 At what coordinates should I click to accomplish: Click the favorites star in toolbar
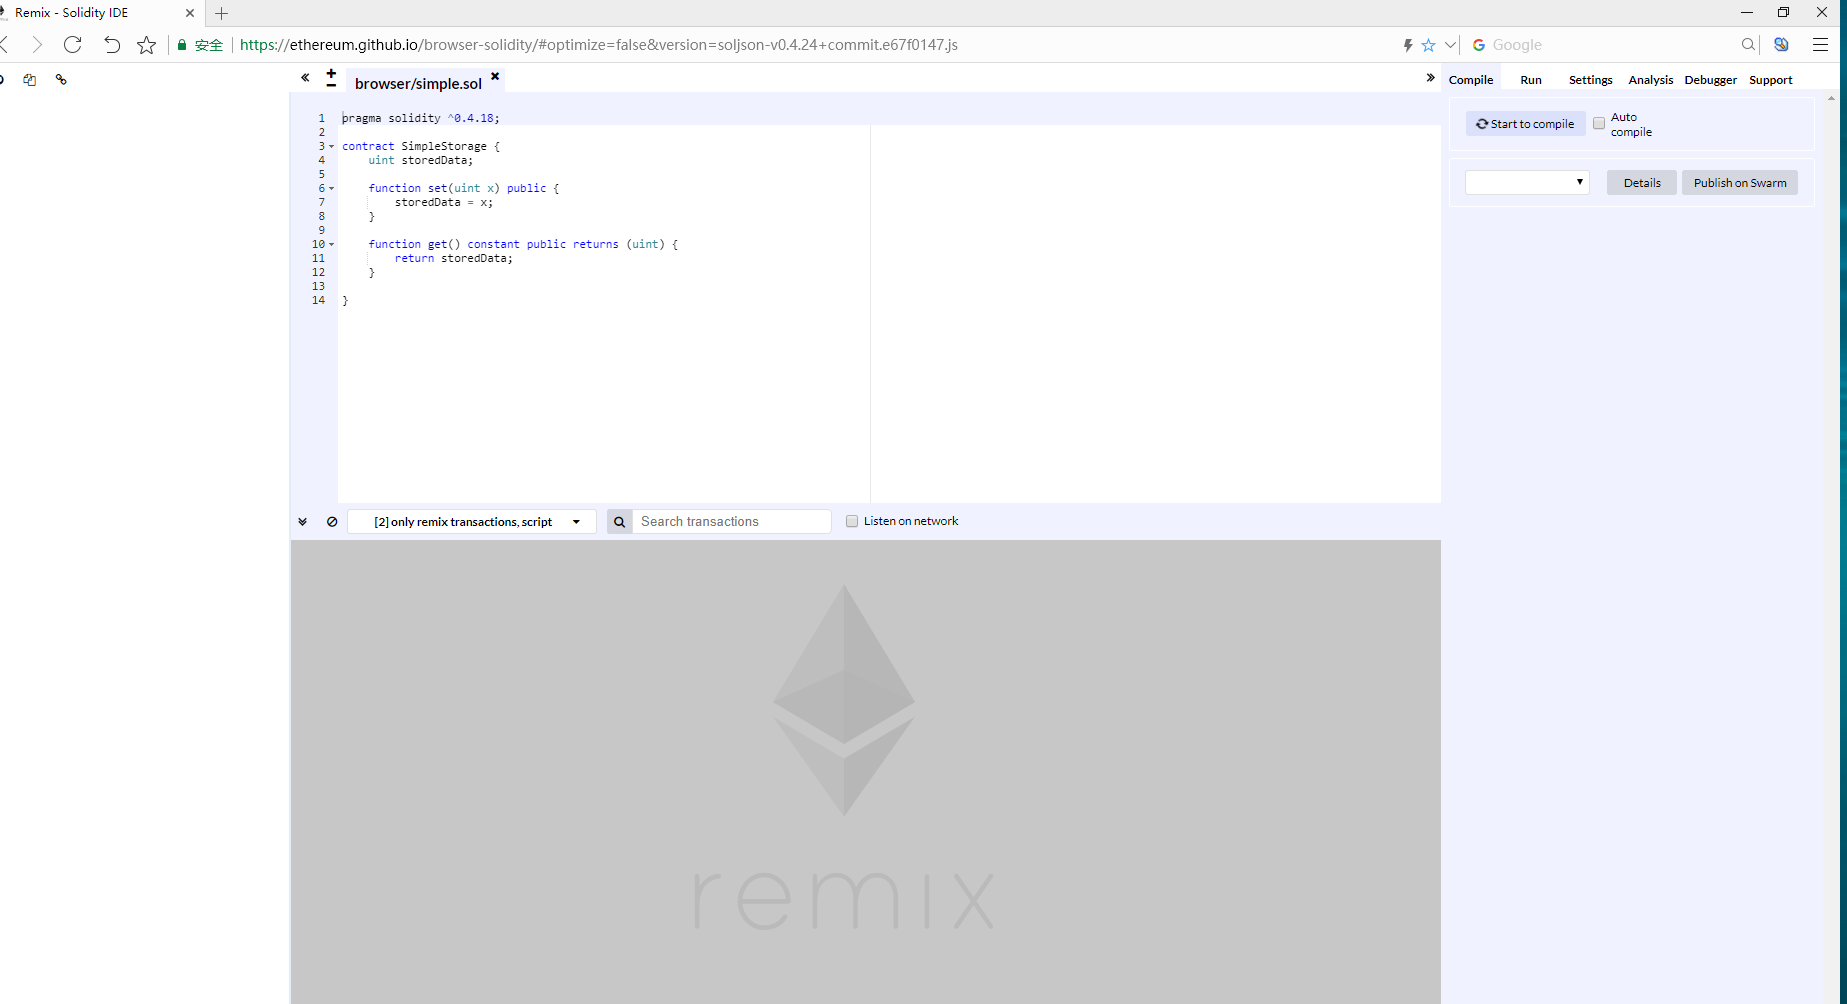(146, 45)
